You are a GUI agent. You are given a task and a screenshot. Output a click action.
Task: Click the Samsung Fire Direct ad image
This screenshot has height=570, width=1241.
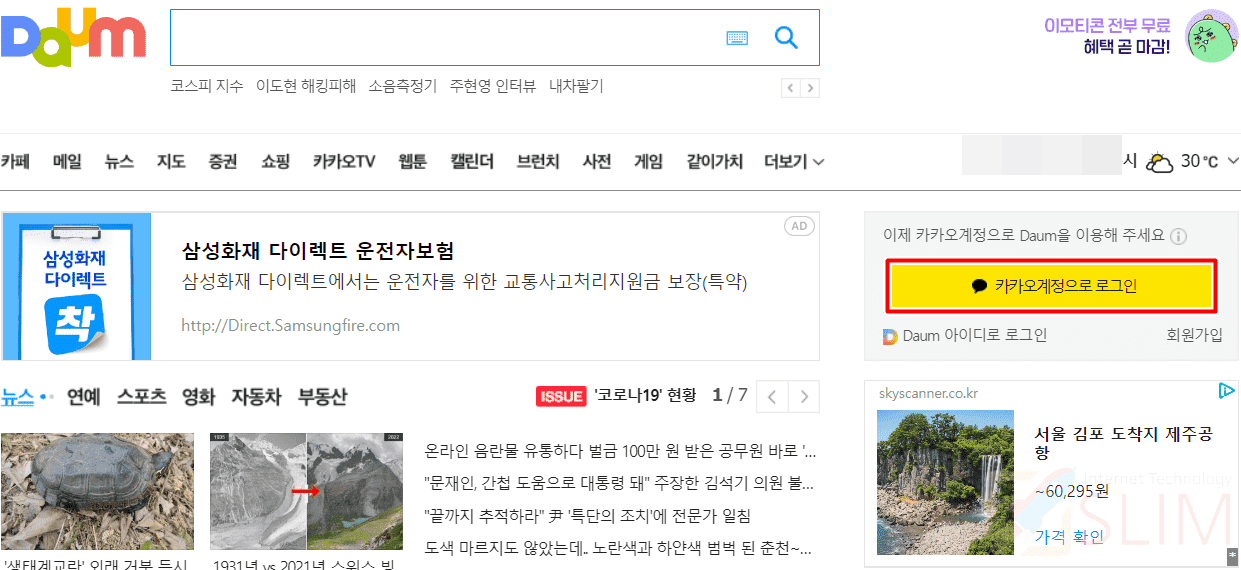(77, 286)
